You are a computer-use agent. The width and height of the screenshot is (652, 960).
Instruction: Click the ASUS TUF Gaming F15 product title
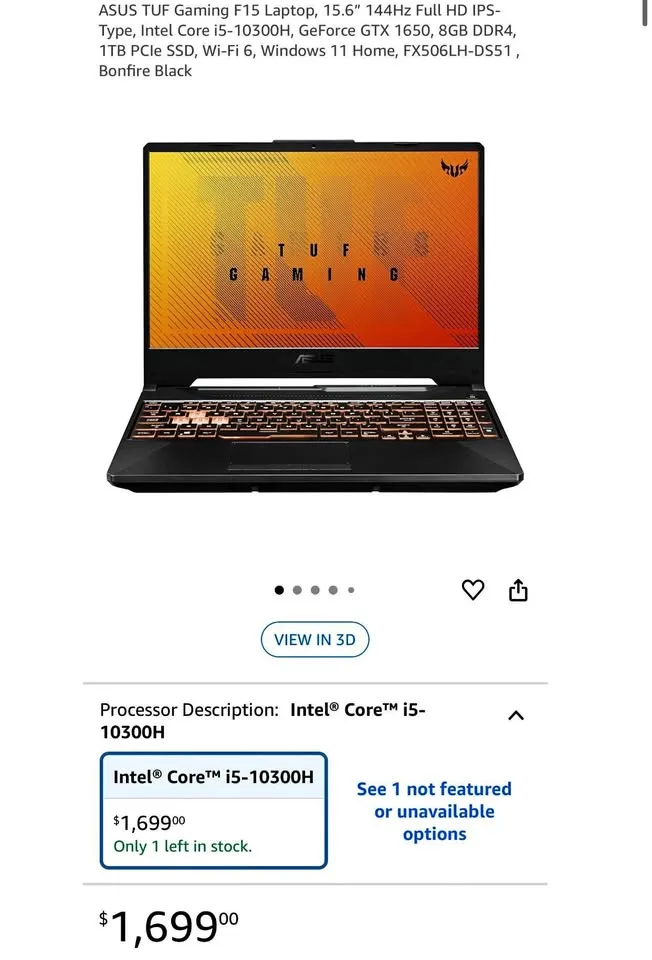tap(307, 40)
